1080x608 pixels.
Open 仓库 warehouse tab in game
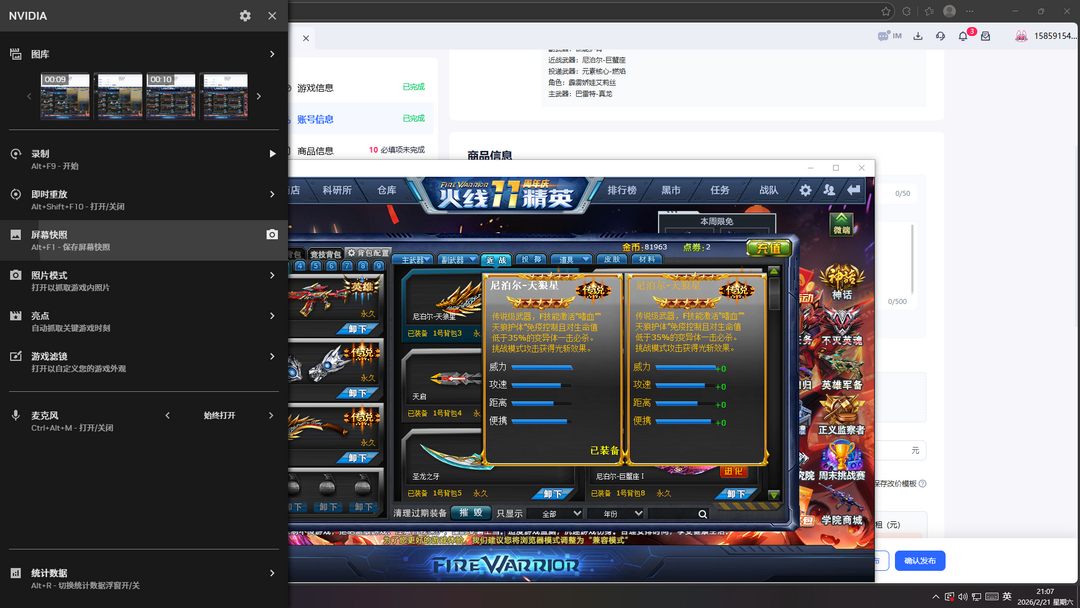pyautogui.click(x=386, y=190)
